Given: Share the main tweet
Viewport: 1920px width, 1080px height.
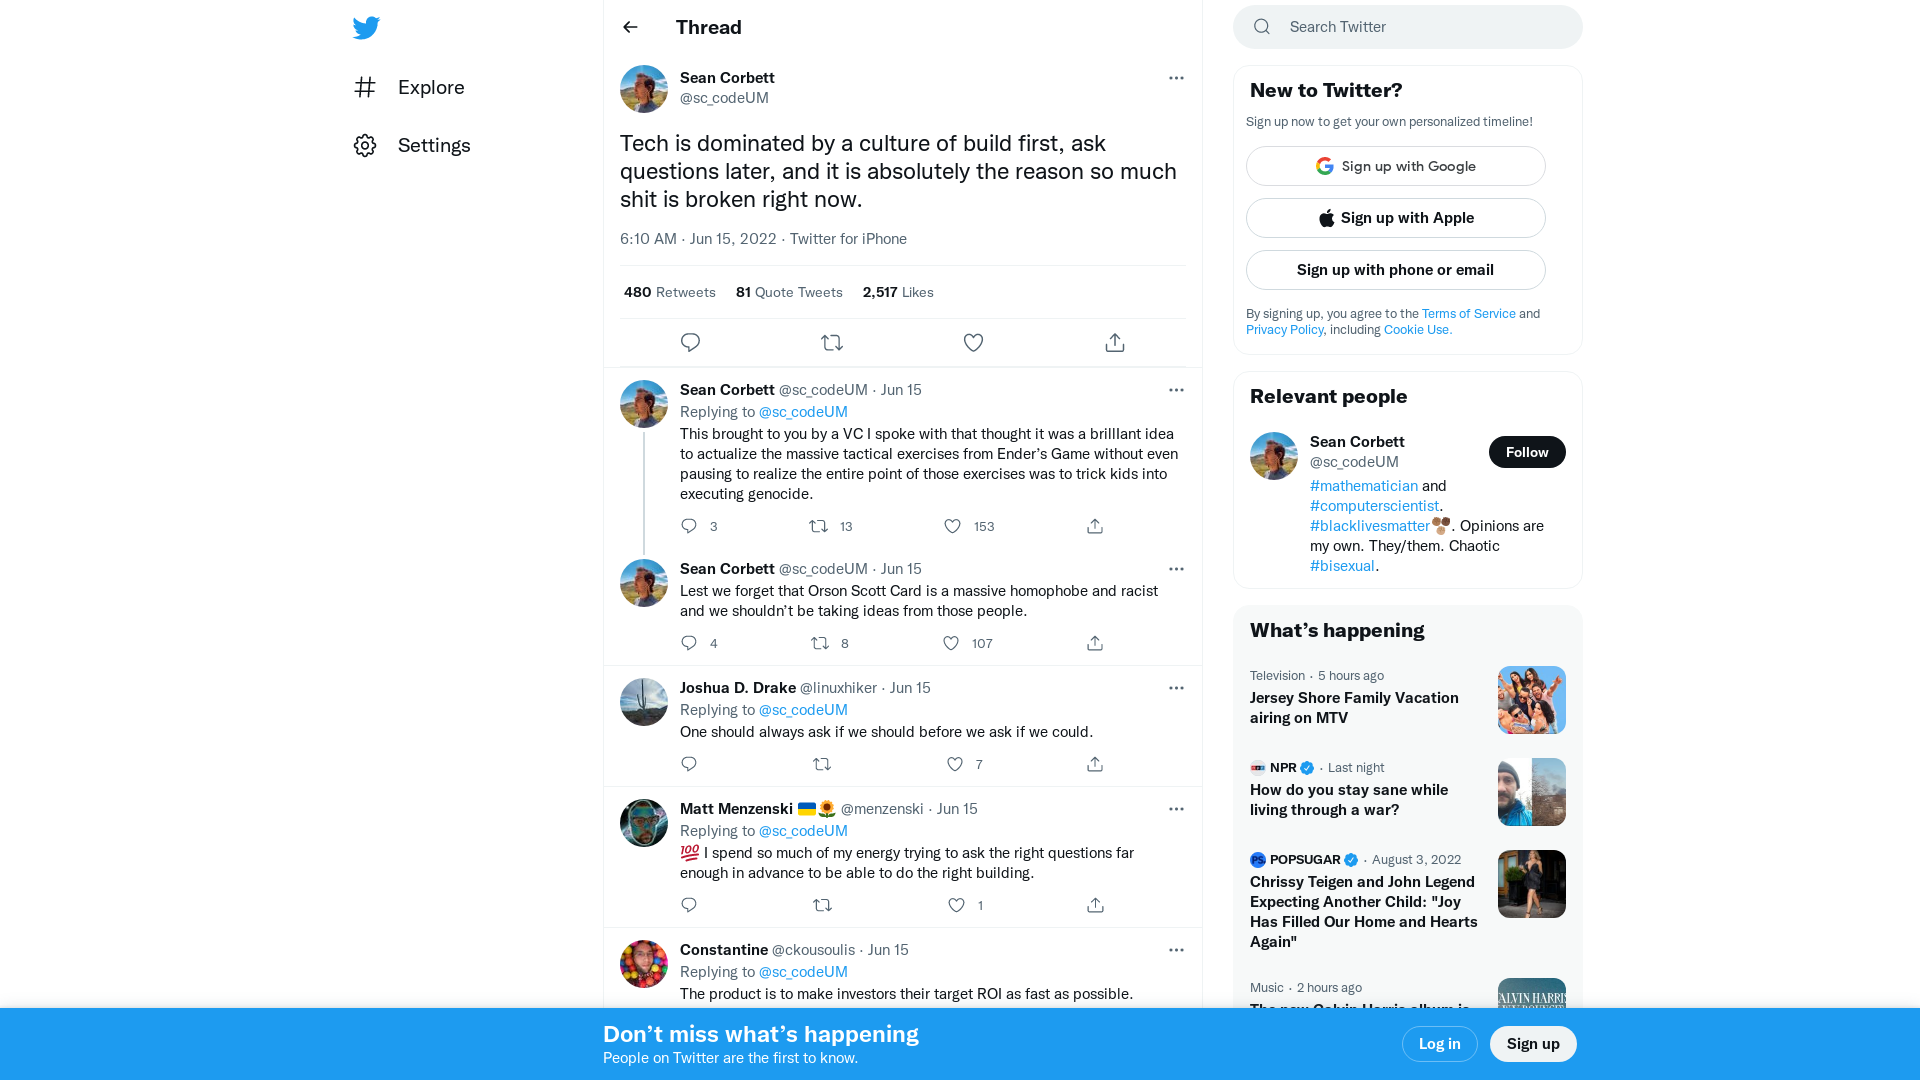Looking at the screenshot, I should 1114,342.
